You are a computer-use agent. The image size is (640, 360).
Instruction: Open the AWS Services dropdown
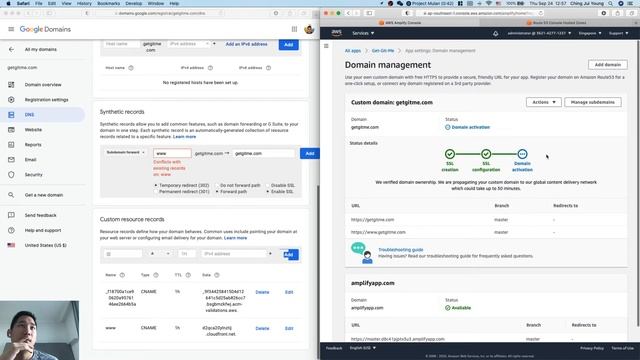point(363,33)
